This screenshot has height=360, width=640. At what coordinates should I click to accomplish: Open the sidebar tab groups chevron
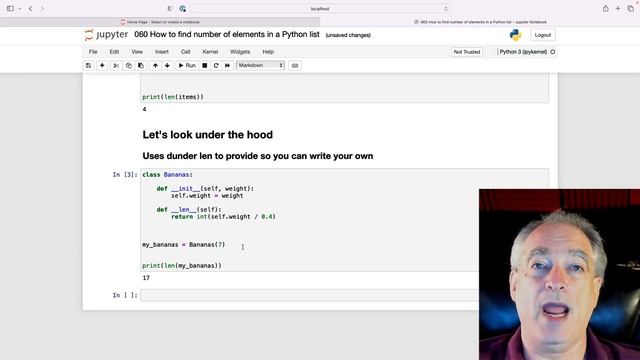click(20, 9)
